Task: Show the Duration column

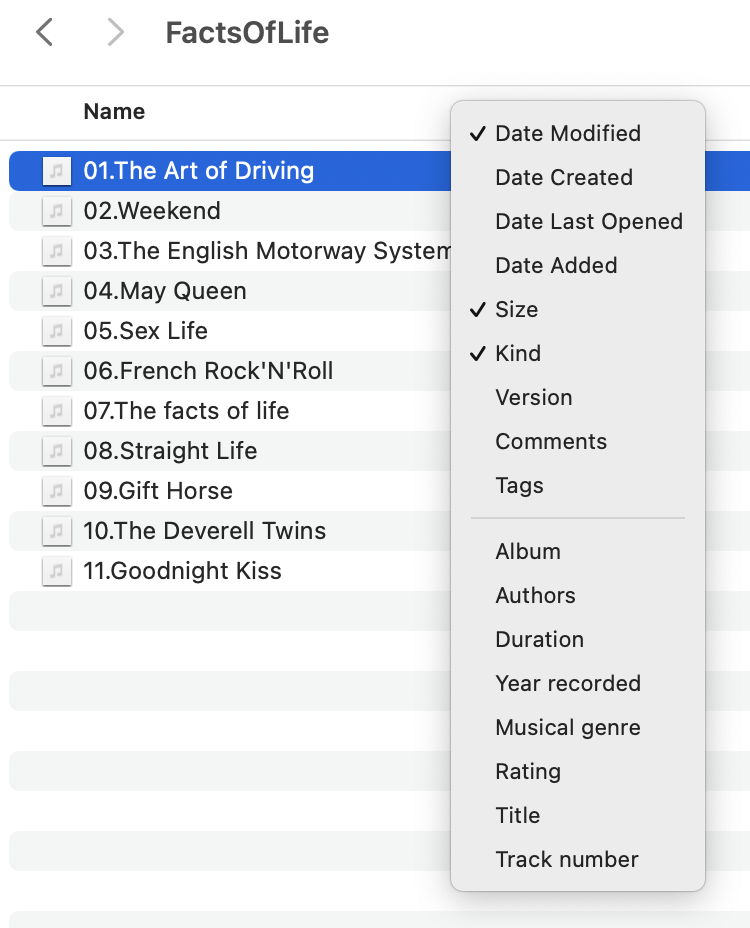Action: pos(539,639)
